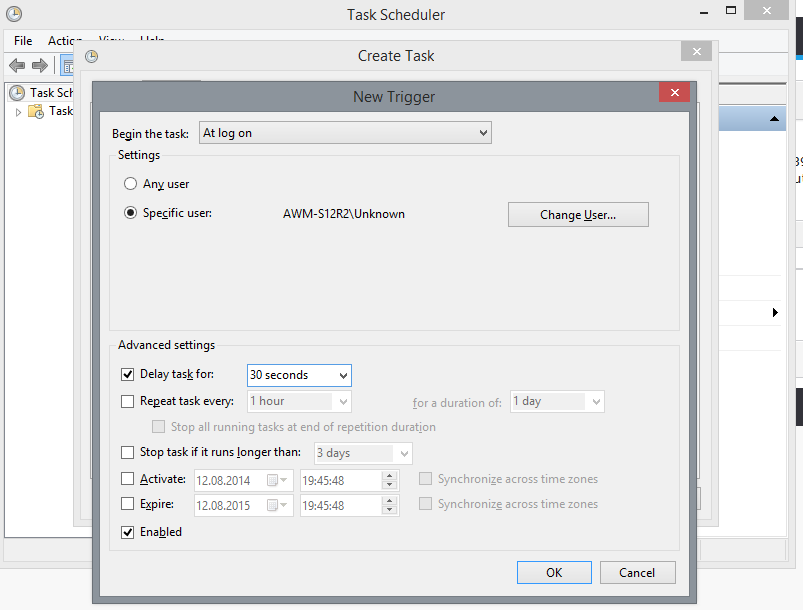The image size is (803, 610).
Task: Check Stop task if it runs longer than
Action: [127, 453]
